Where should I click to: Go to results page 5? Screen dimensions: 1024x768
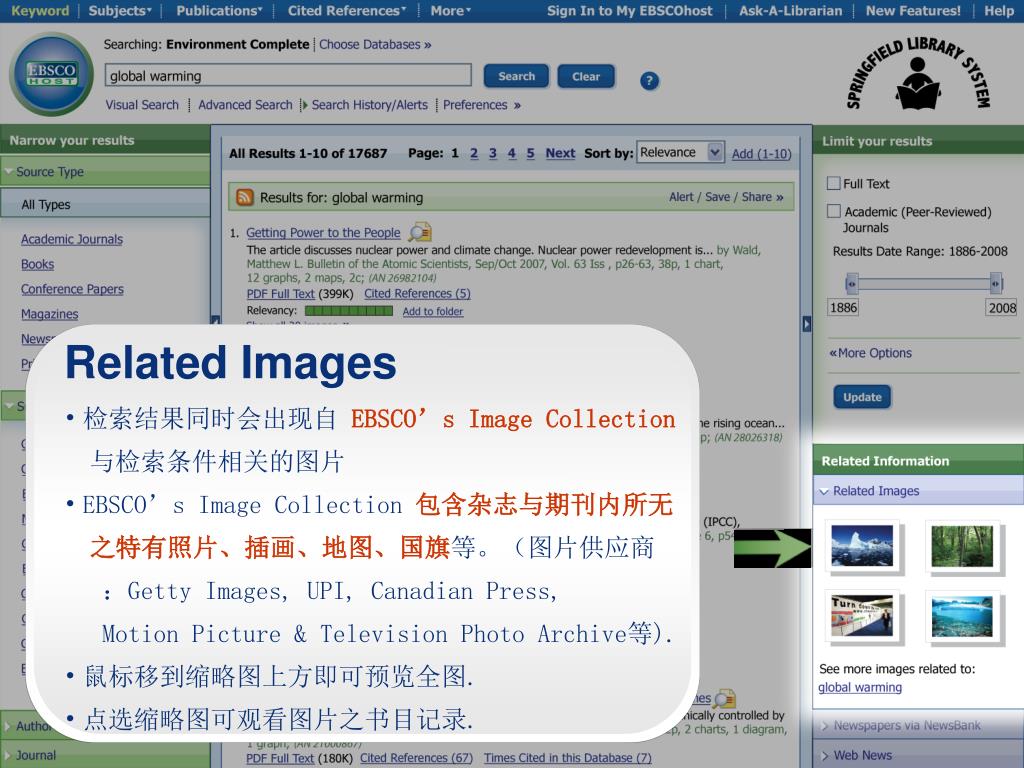tap(530, 153)
